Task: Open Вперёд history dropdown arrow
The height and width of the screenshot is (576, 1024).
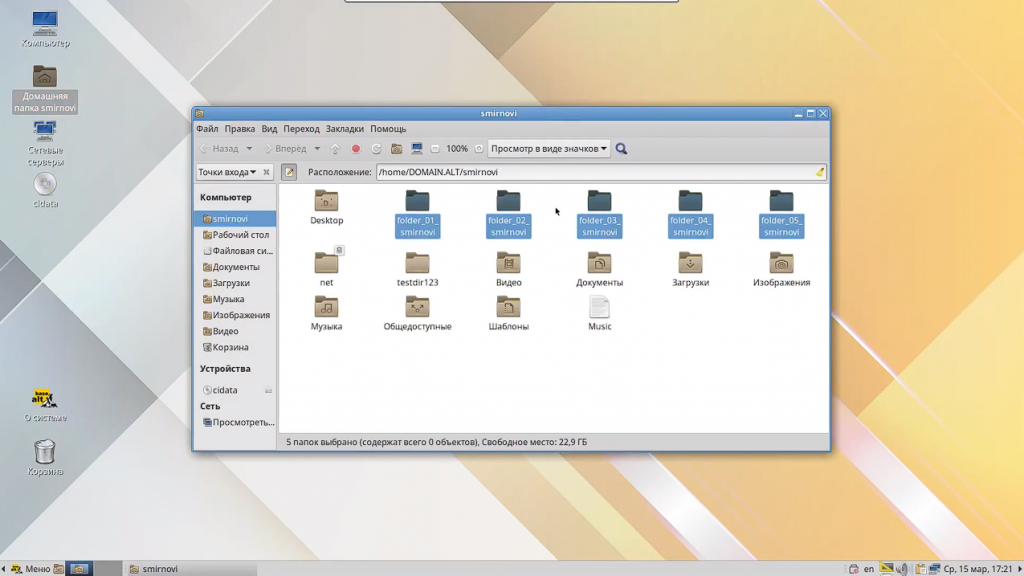Action: [317, 149]
